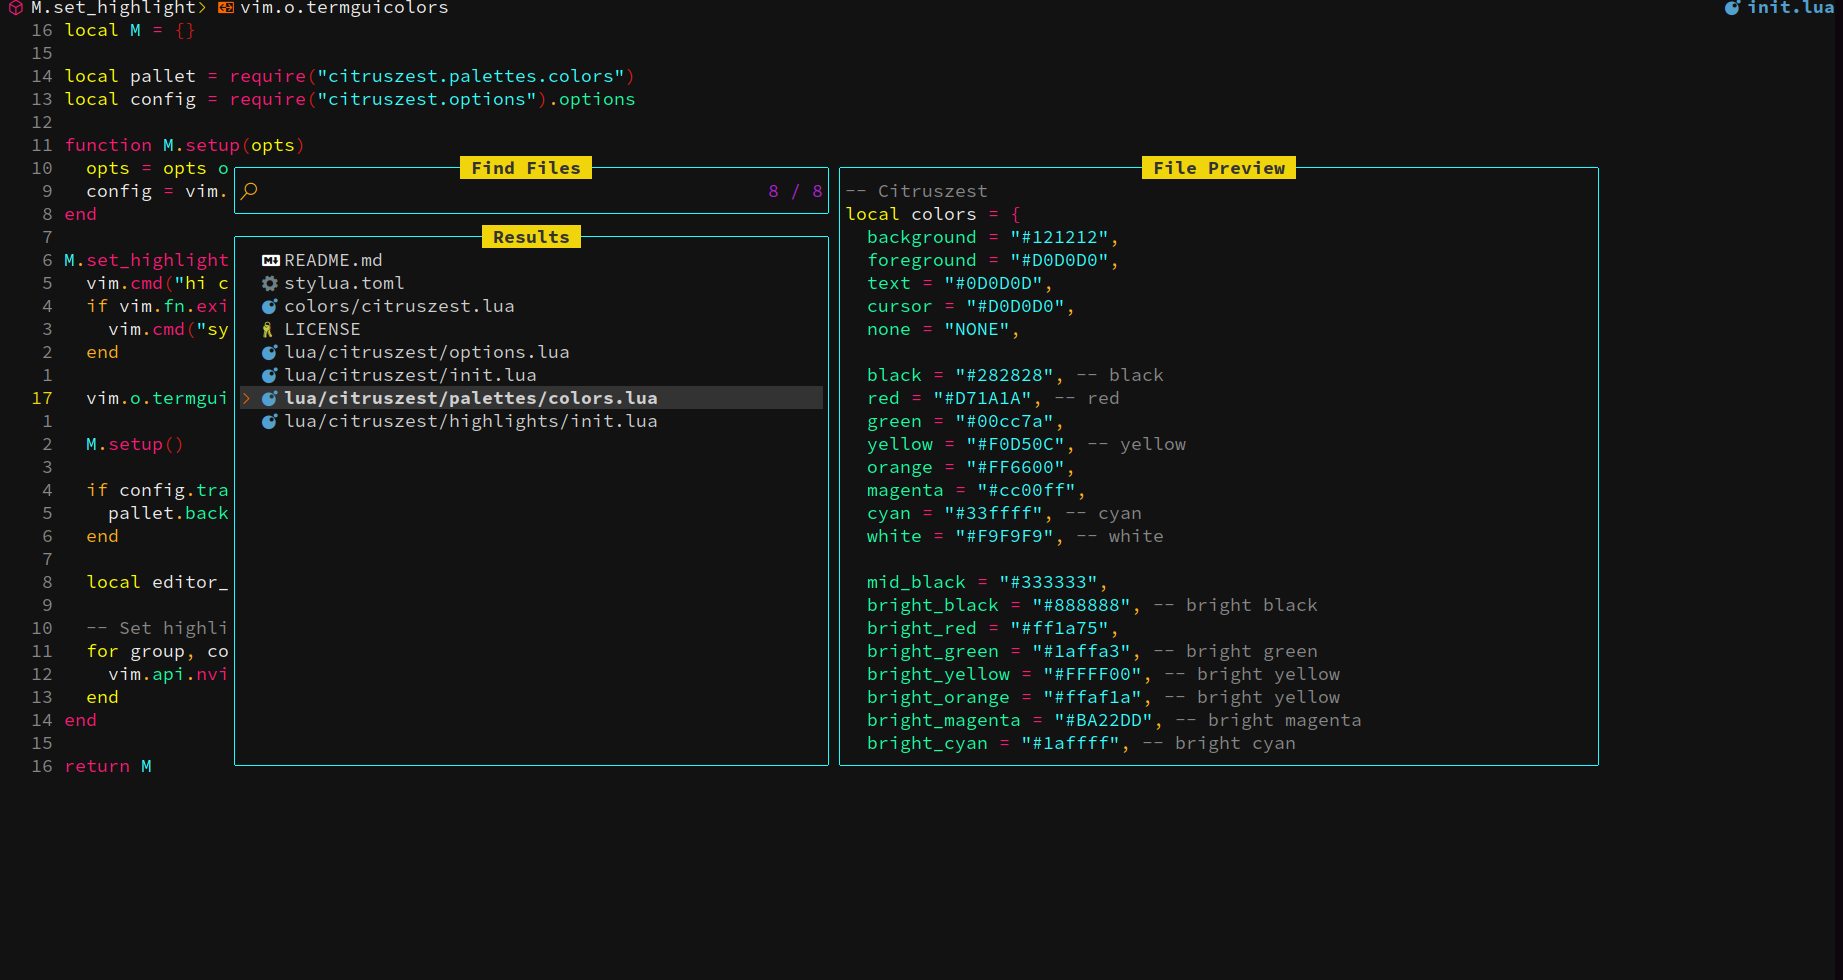Image resolution: width=1843 pixels, height=980 pixels.
Task: Open README.md from the Results list
Action: click(x=333, y=260)
